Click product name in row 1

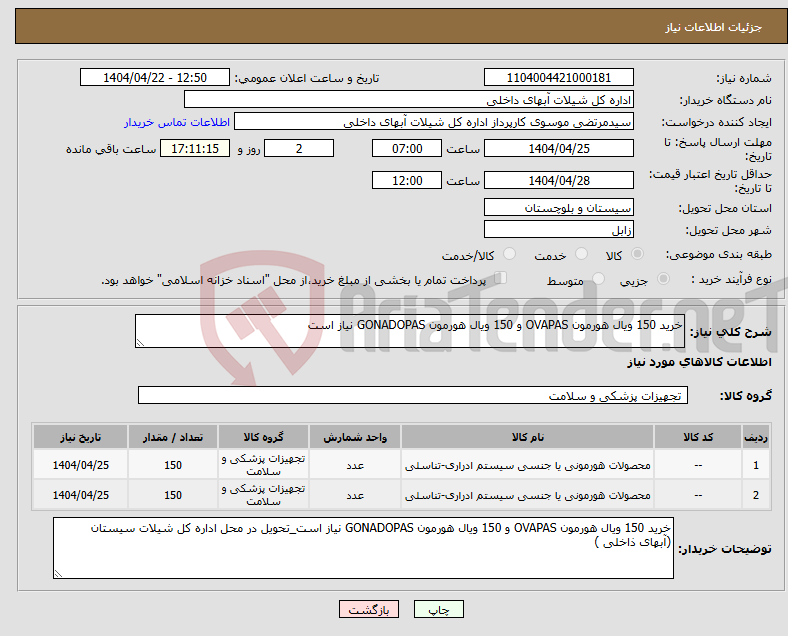528,465
